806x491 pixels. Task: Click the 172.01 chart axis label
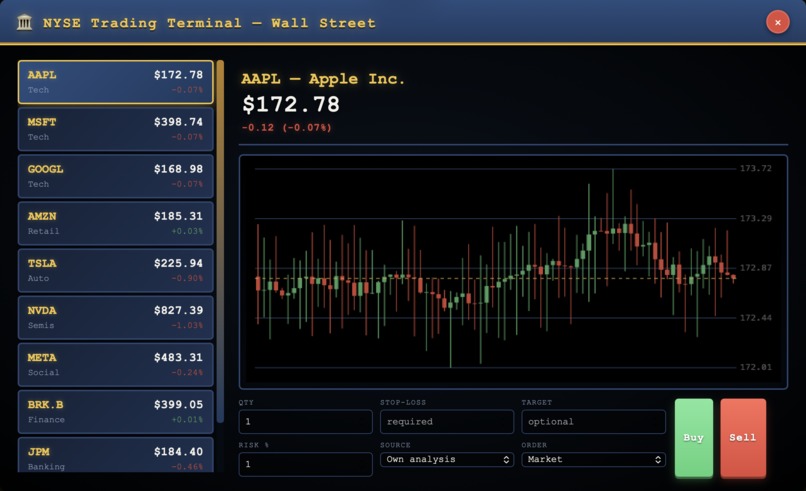pyautogui.click(x=755, y=367)
